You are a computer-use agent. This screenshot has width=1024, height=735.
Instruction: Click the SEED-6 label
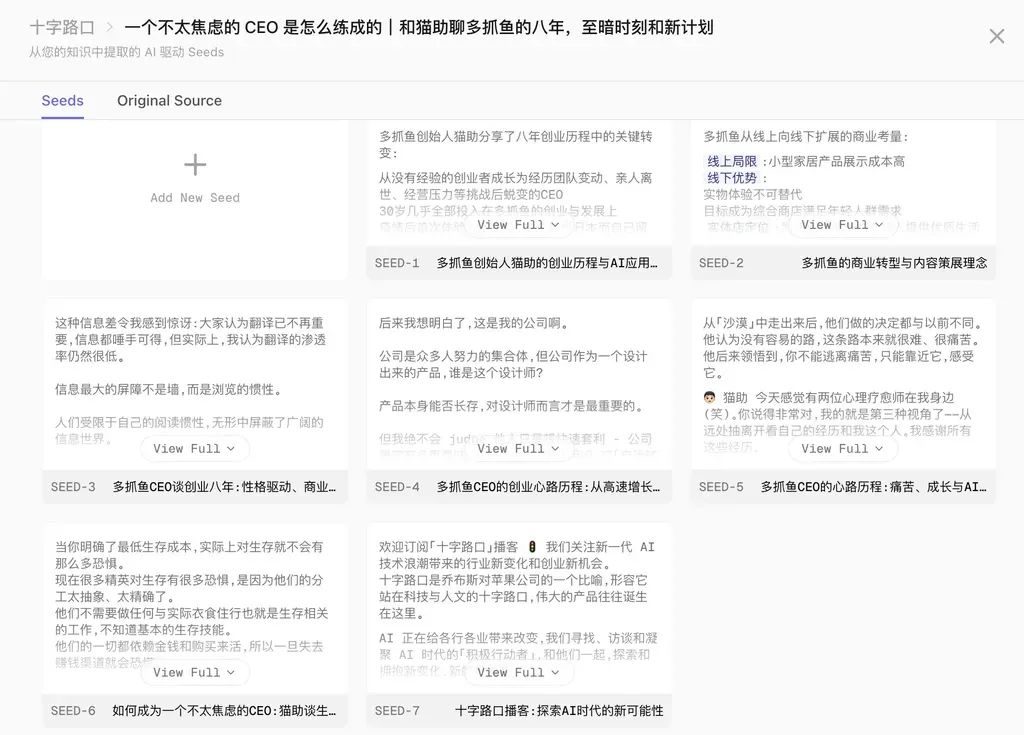pos(73,711)
